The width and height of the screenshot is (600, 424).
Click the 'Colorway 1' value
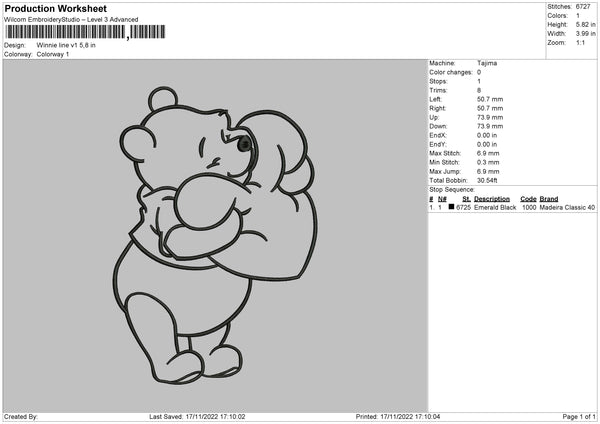point(53,54)
